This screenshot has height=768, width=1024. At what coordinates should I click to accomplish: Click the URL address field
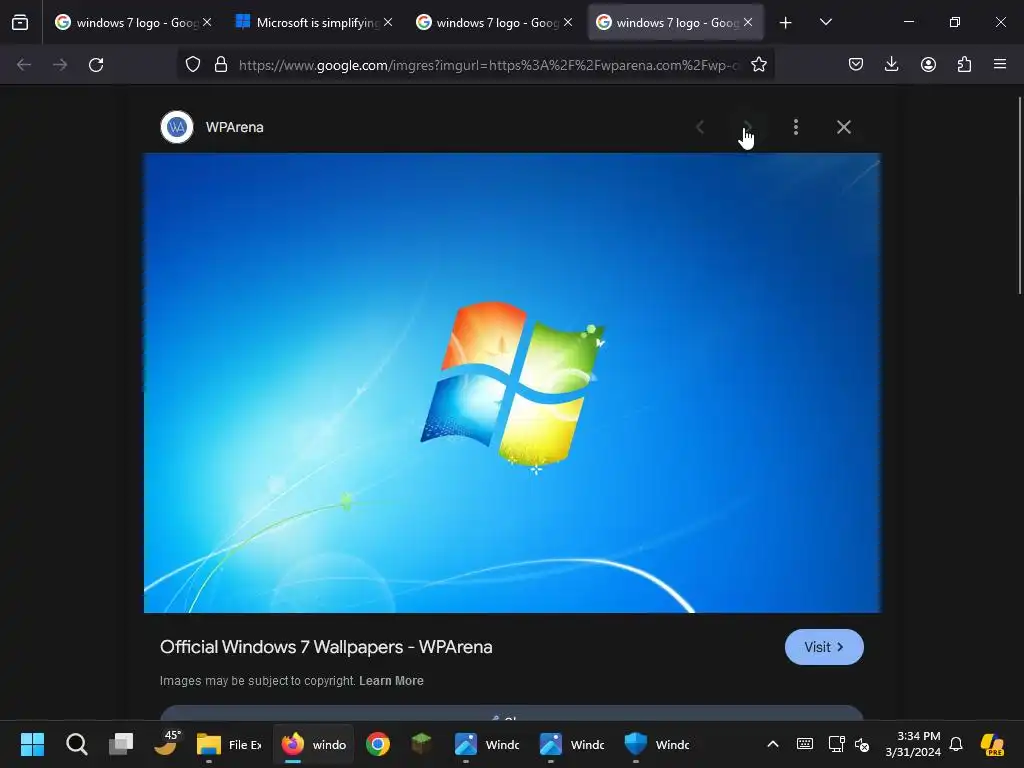[x=488, y=65]
